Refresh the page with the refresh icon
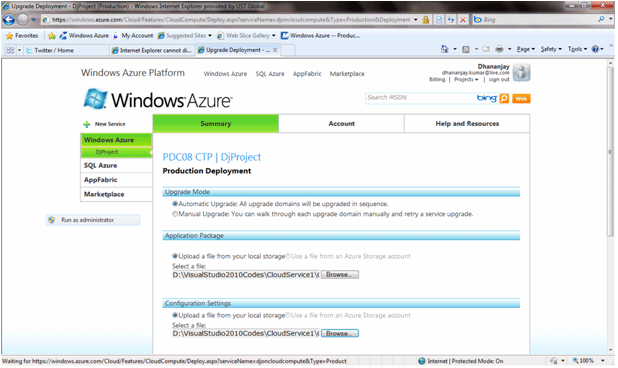 pyautogui.click(x=451, y=19)
